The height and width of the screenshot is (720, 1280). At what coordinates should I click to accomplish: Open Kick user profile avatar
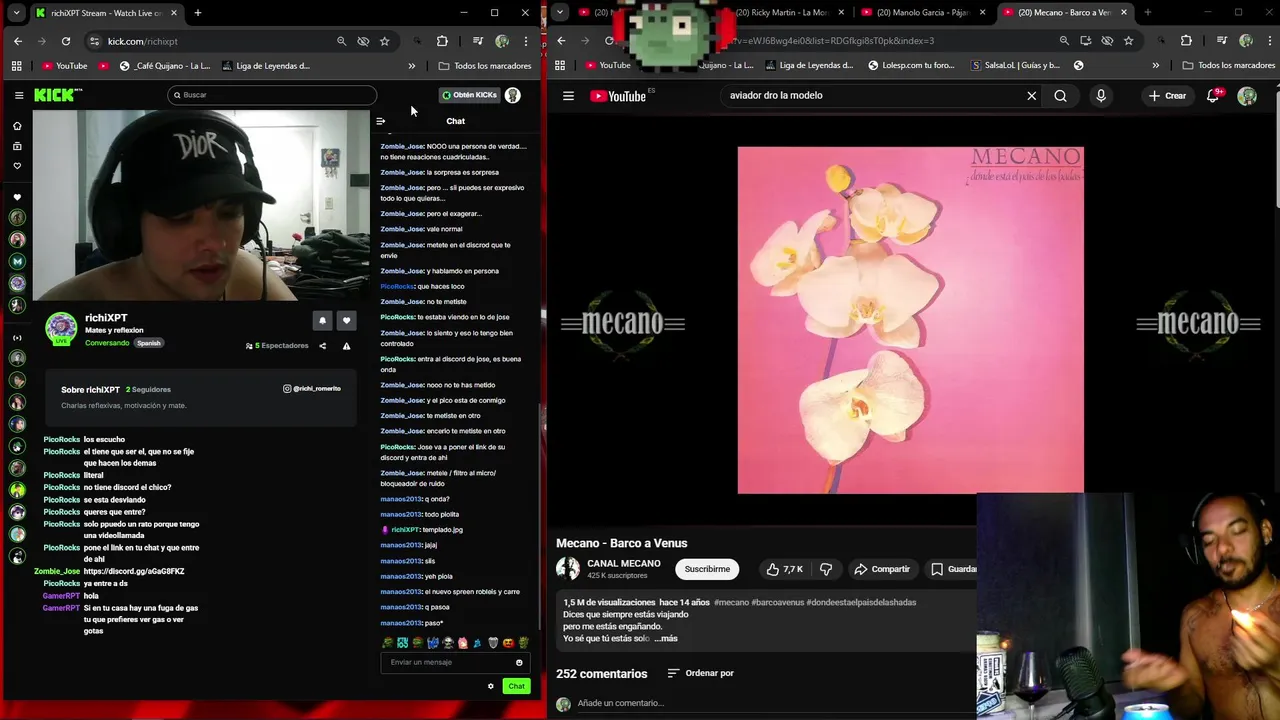tap(513, 95)
